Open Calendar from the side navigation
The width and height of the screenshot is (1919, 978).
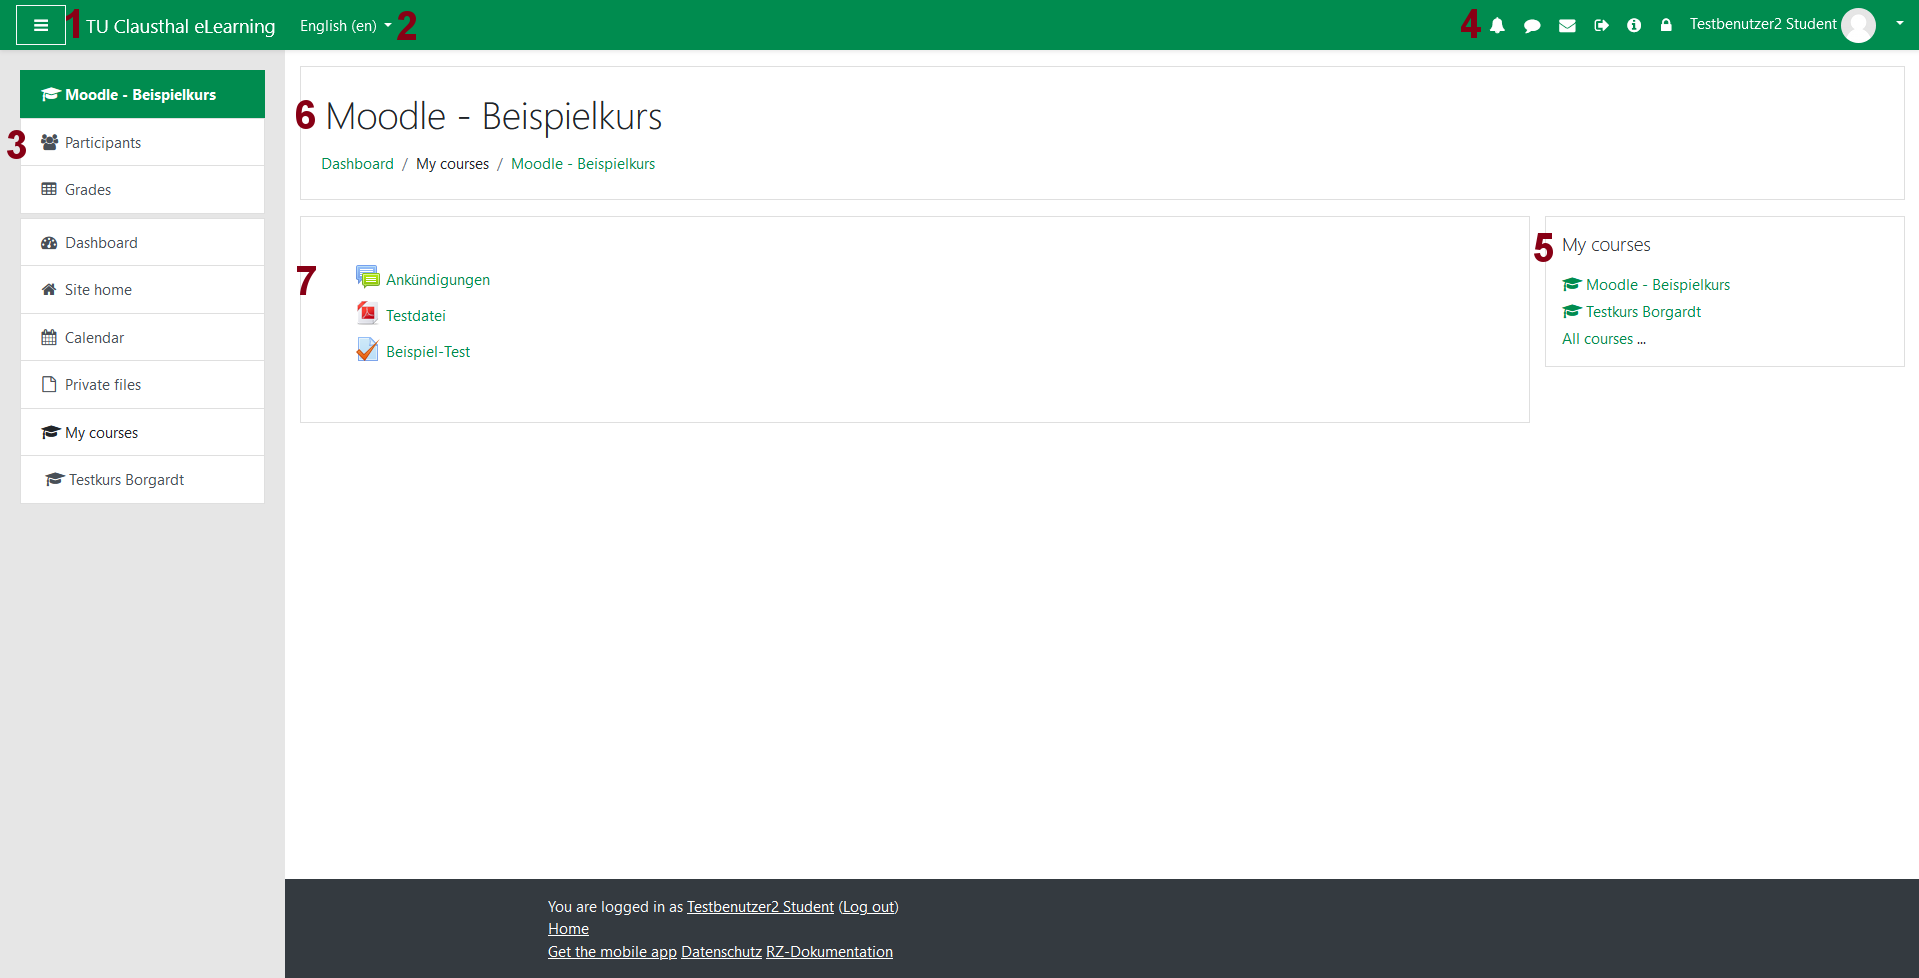(x=94, y=338)
